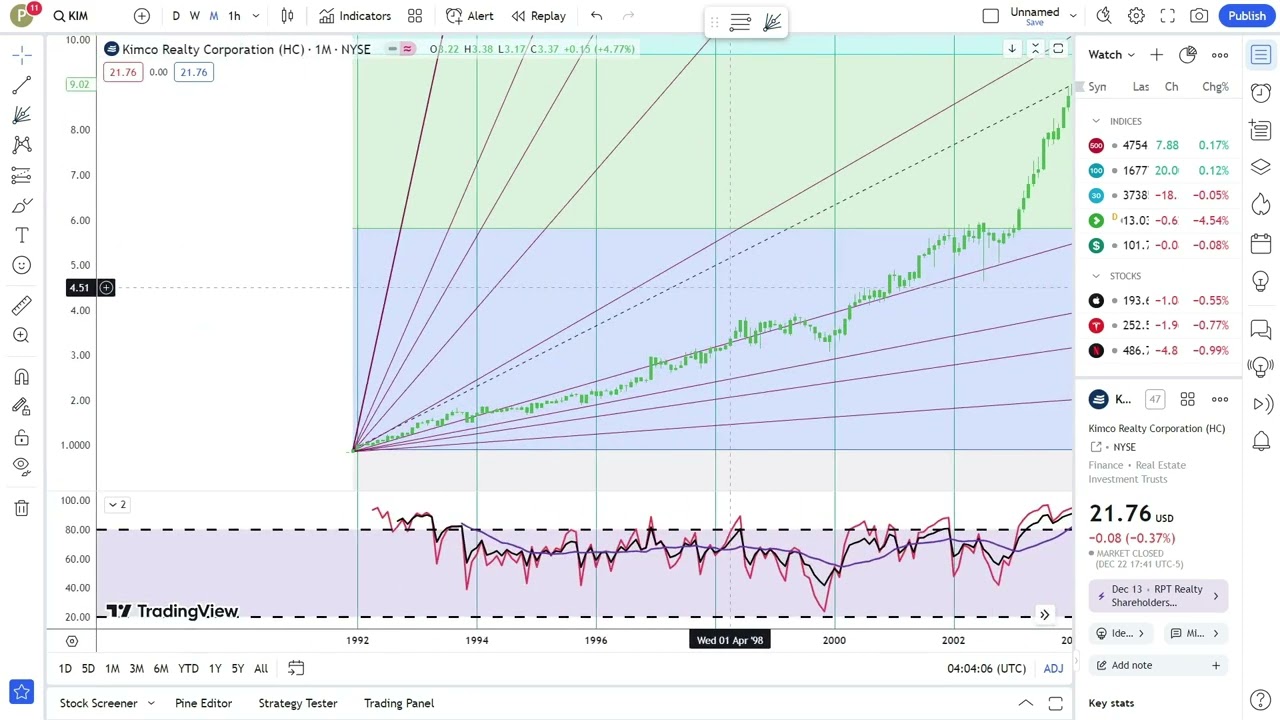Select the crosshair cursor tool
1280x720 pixels.
21,56
